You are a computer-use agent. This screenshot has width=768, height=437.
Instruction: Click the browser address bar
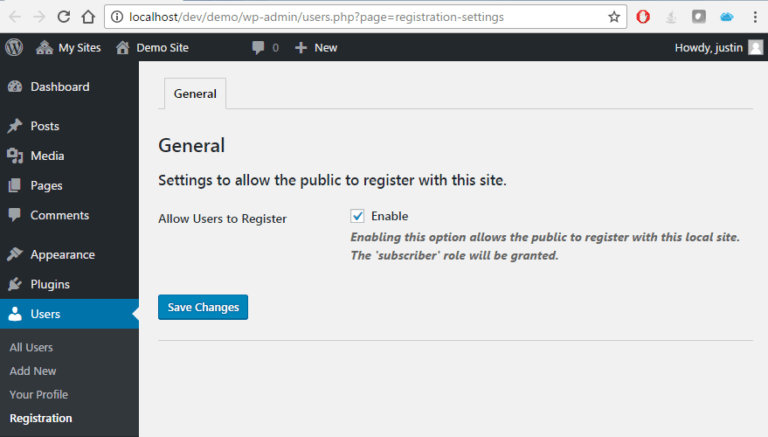pos(350,17)
